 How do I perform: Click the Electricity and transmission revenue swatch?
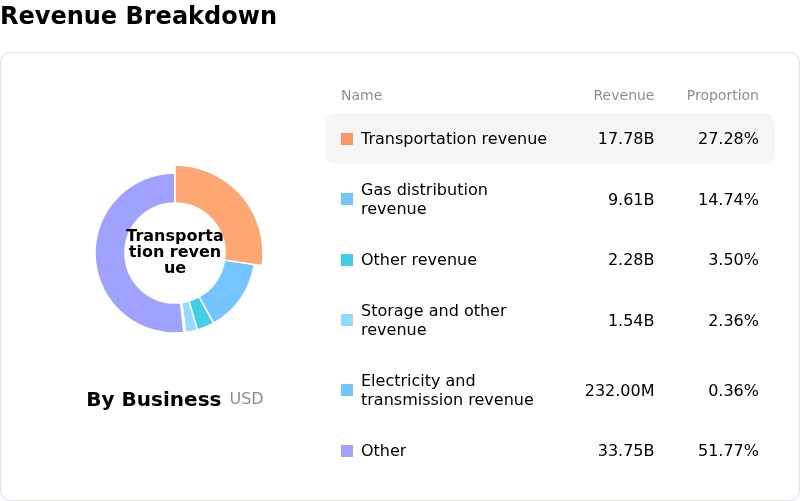coord(347,390)
